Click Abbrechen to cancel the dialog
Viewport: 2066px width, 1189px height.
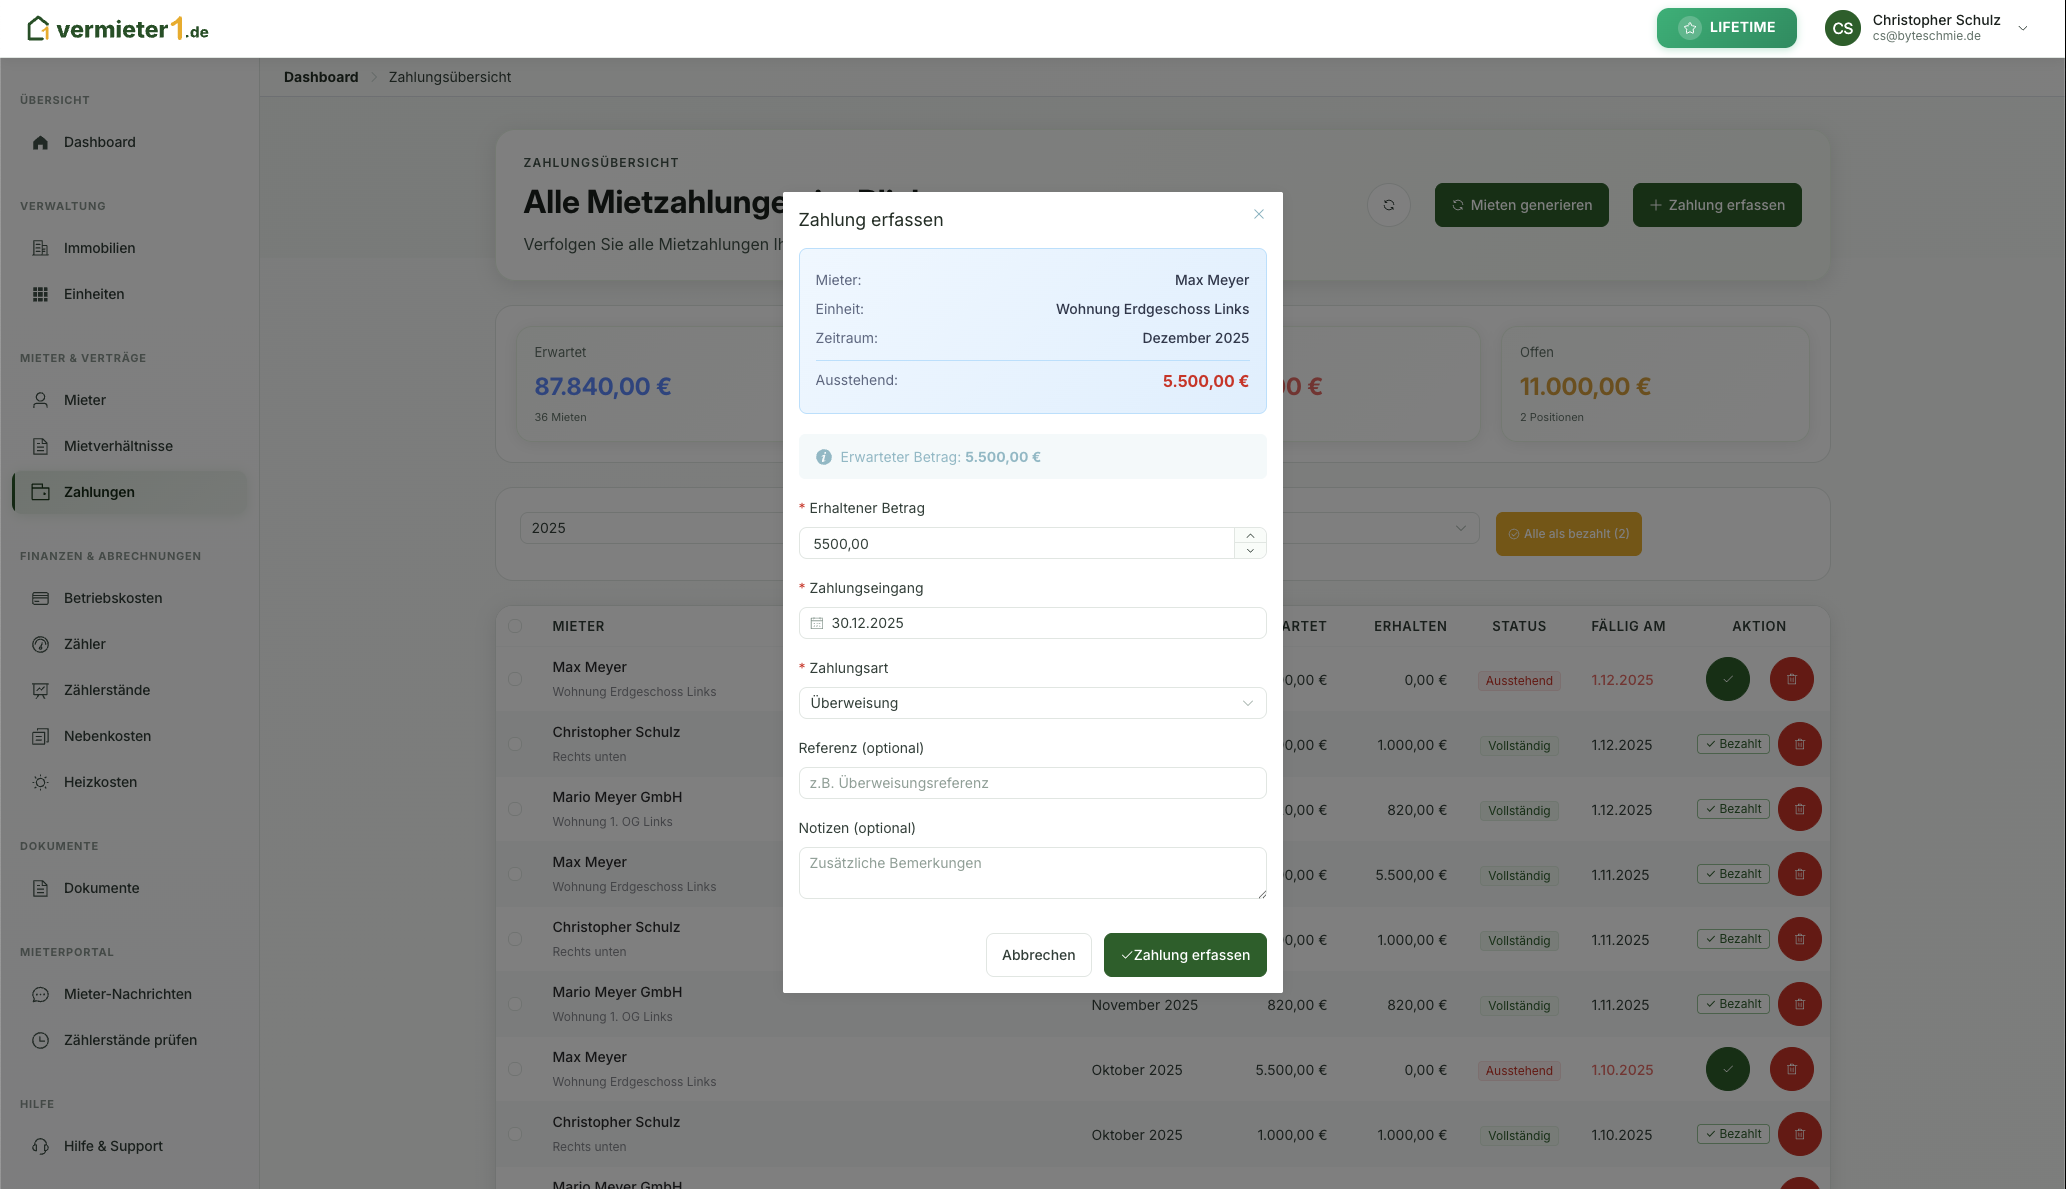[x=1038, y=955]
